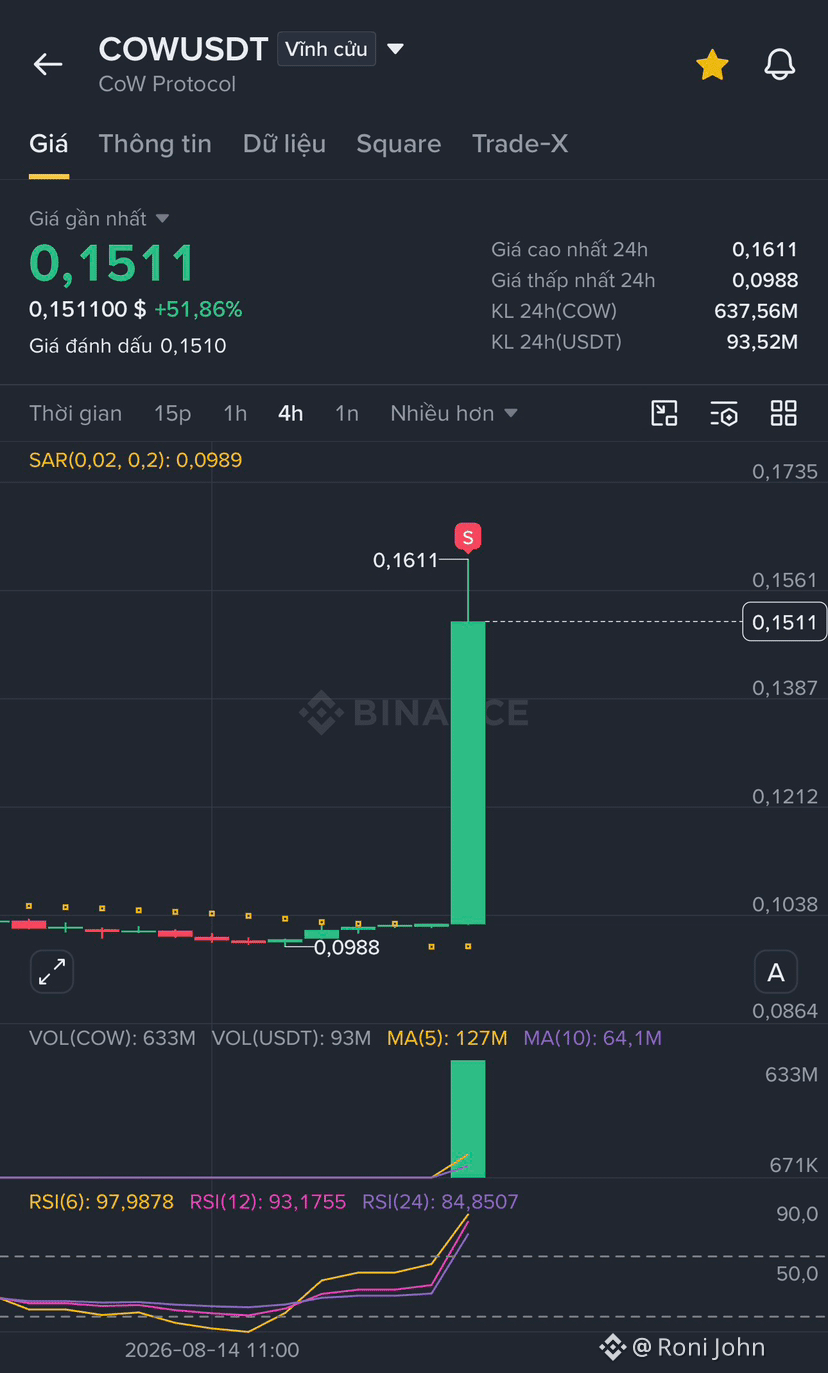This screenshot has height=1373, width=828.
Task: Click the RSI(6): 97,9878 label
Action: pos(101,1201)
